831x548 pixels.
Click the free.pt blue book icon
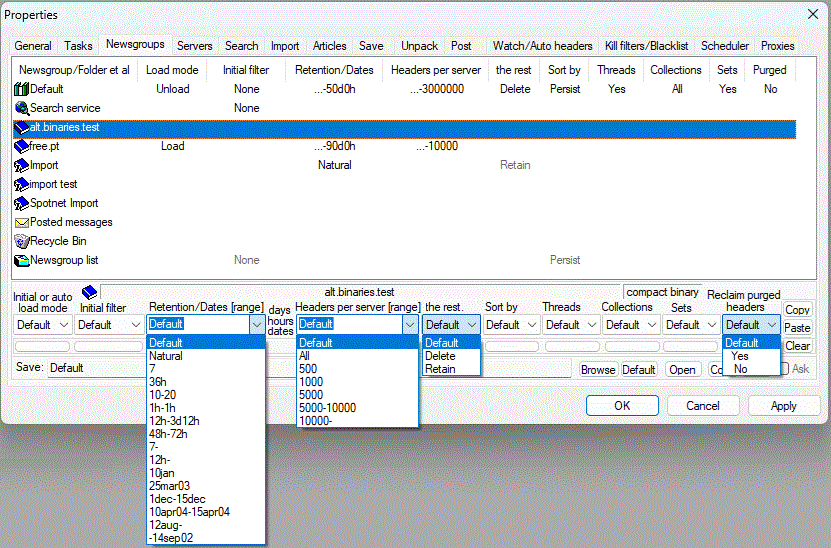click(x=21, y=146)
